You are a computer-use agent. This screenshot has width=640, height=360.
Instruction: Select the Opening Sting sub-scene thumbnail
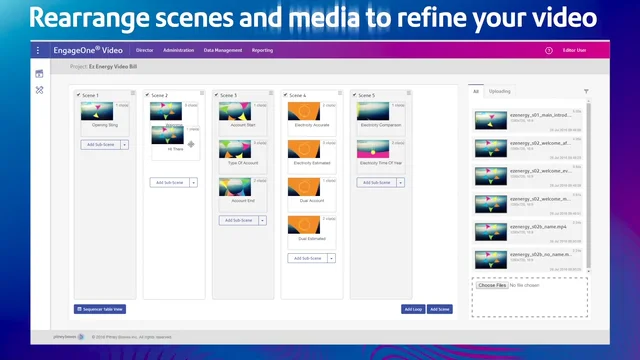point(97,111)
